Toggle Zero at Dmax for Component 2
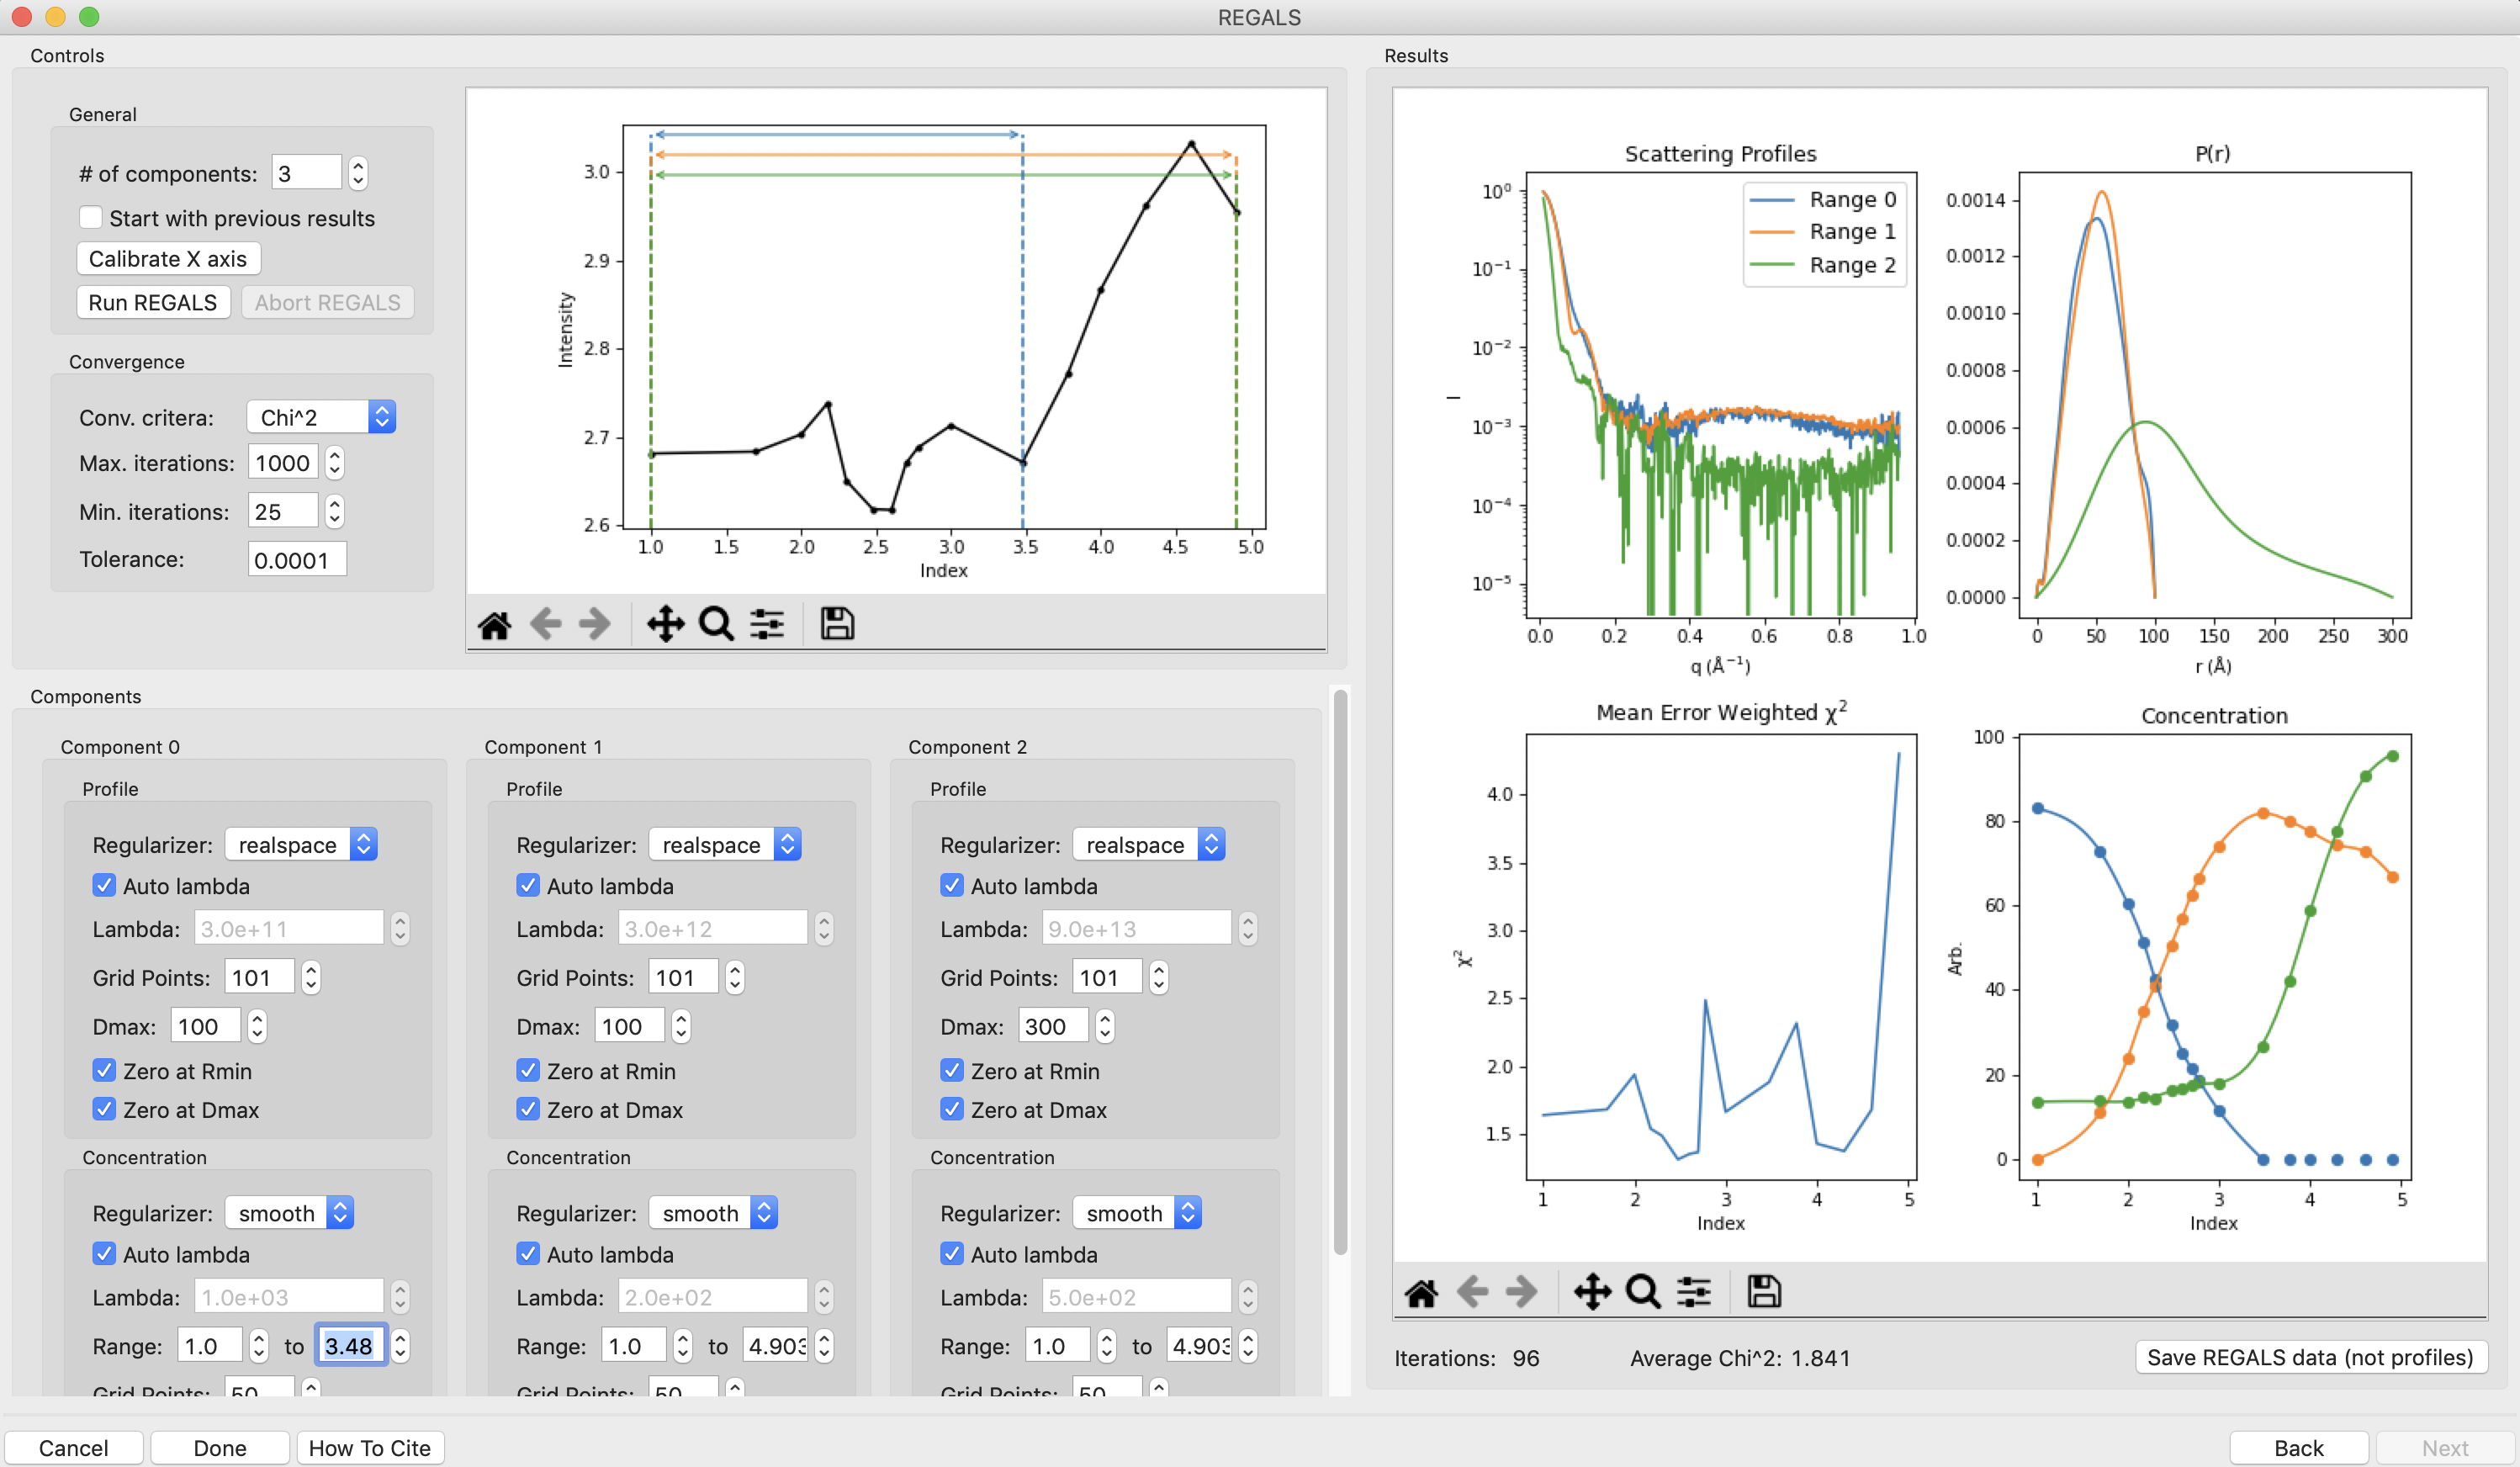The image size is (2520, 1467). pos(952,1109)
